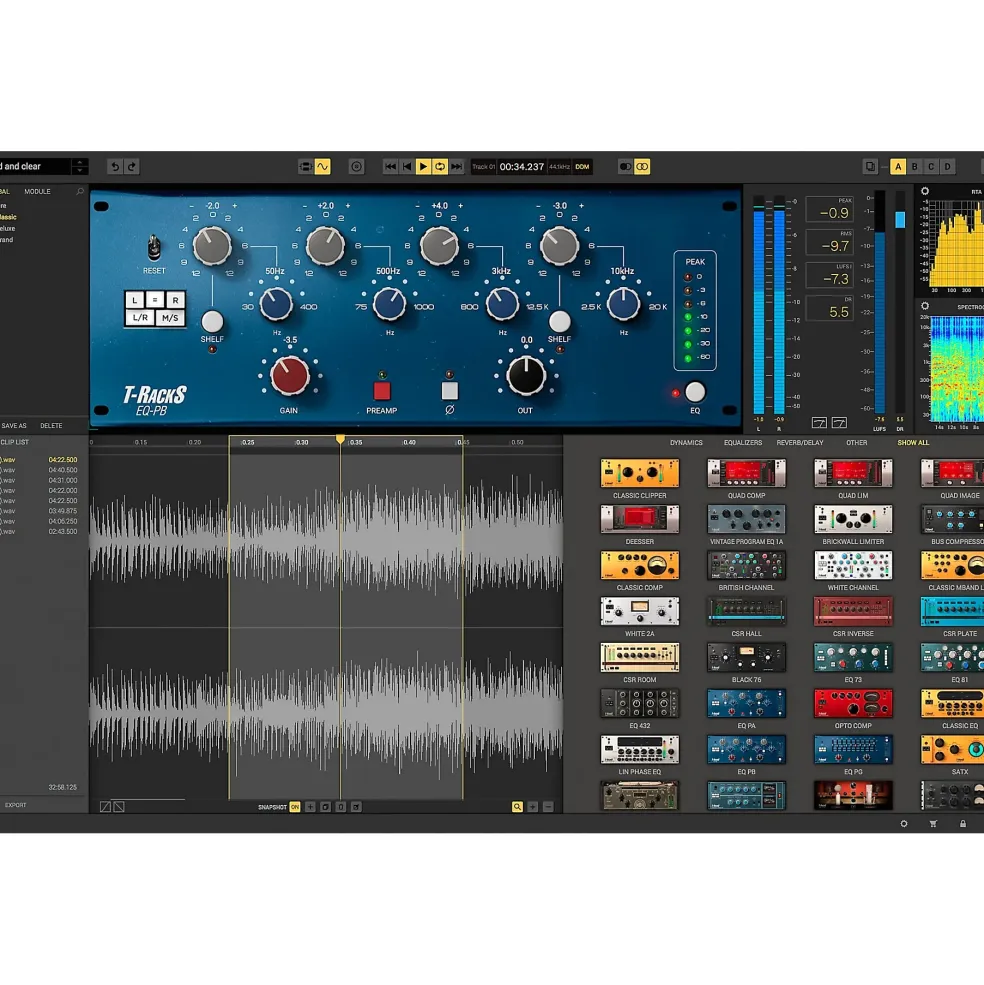Search presets with the magnifier icon

80,192
